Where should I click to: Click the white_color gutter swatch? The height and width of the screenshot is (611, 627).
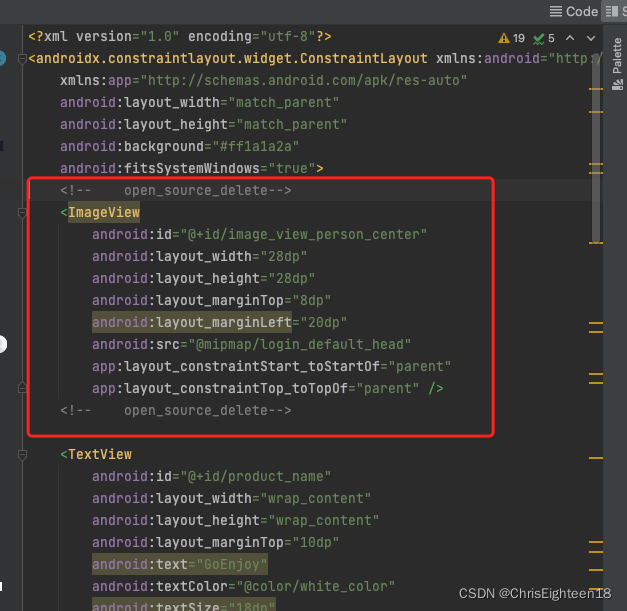(1, 587)
